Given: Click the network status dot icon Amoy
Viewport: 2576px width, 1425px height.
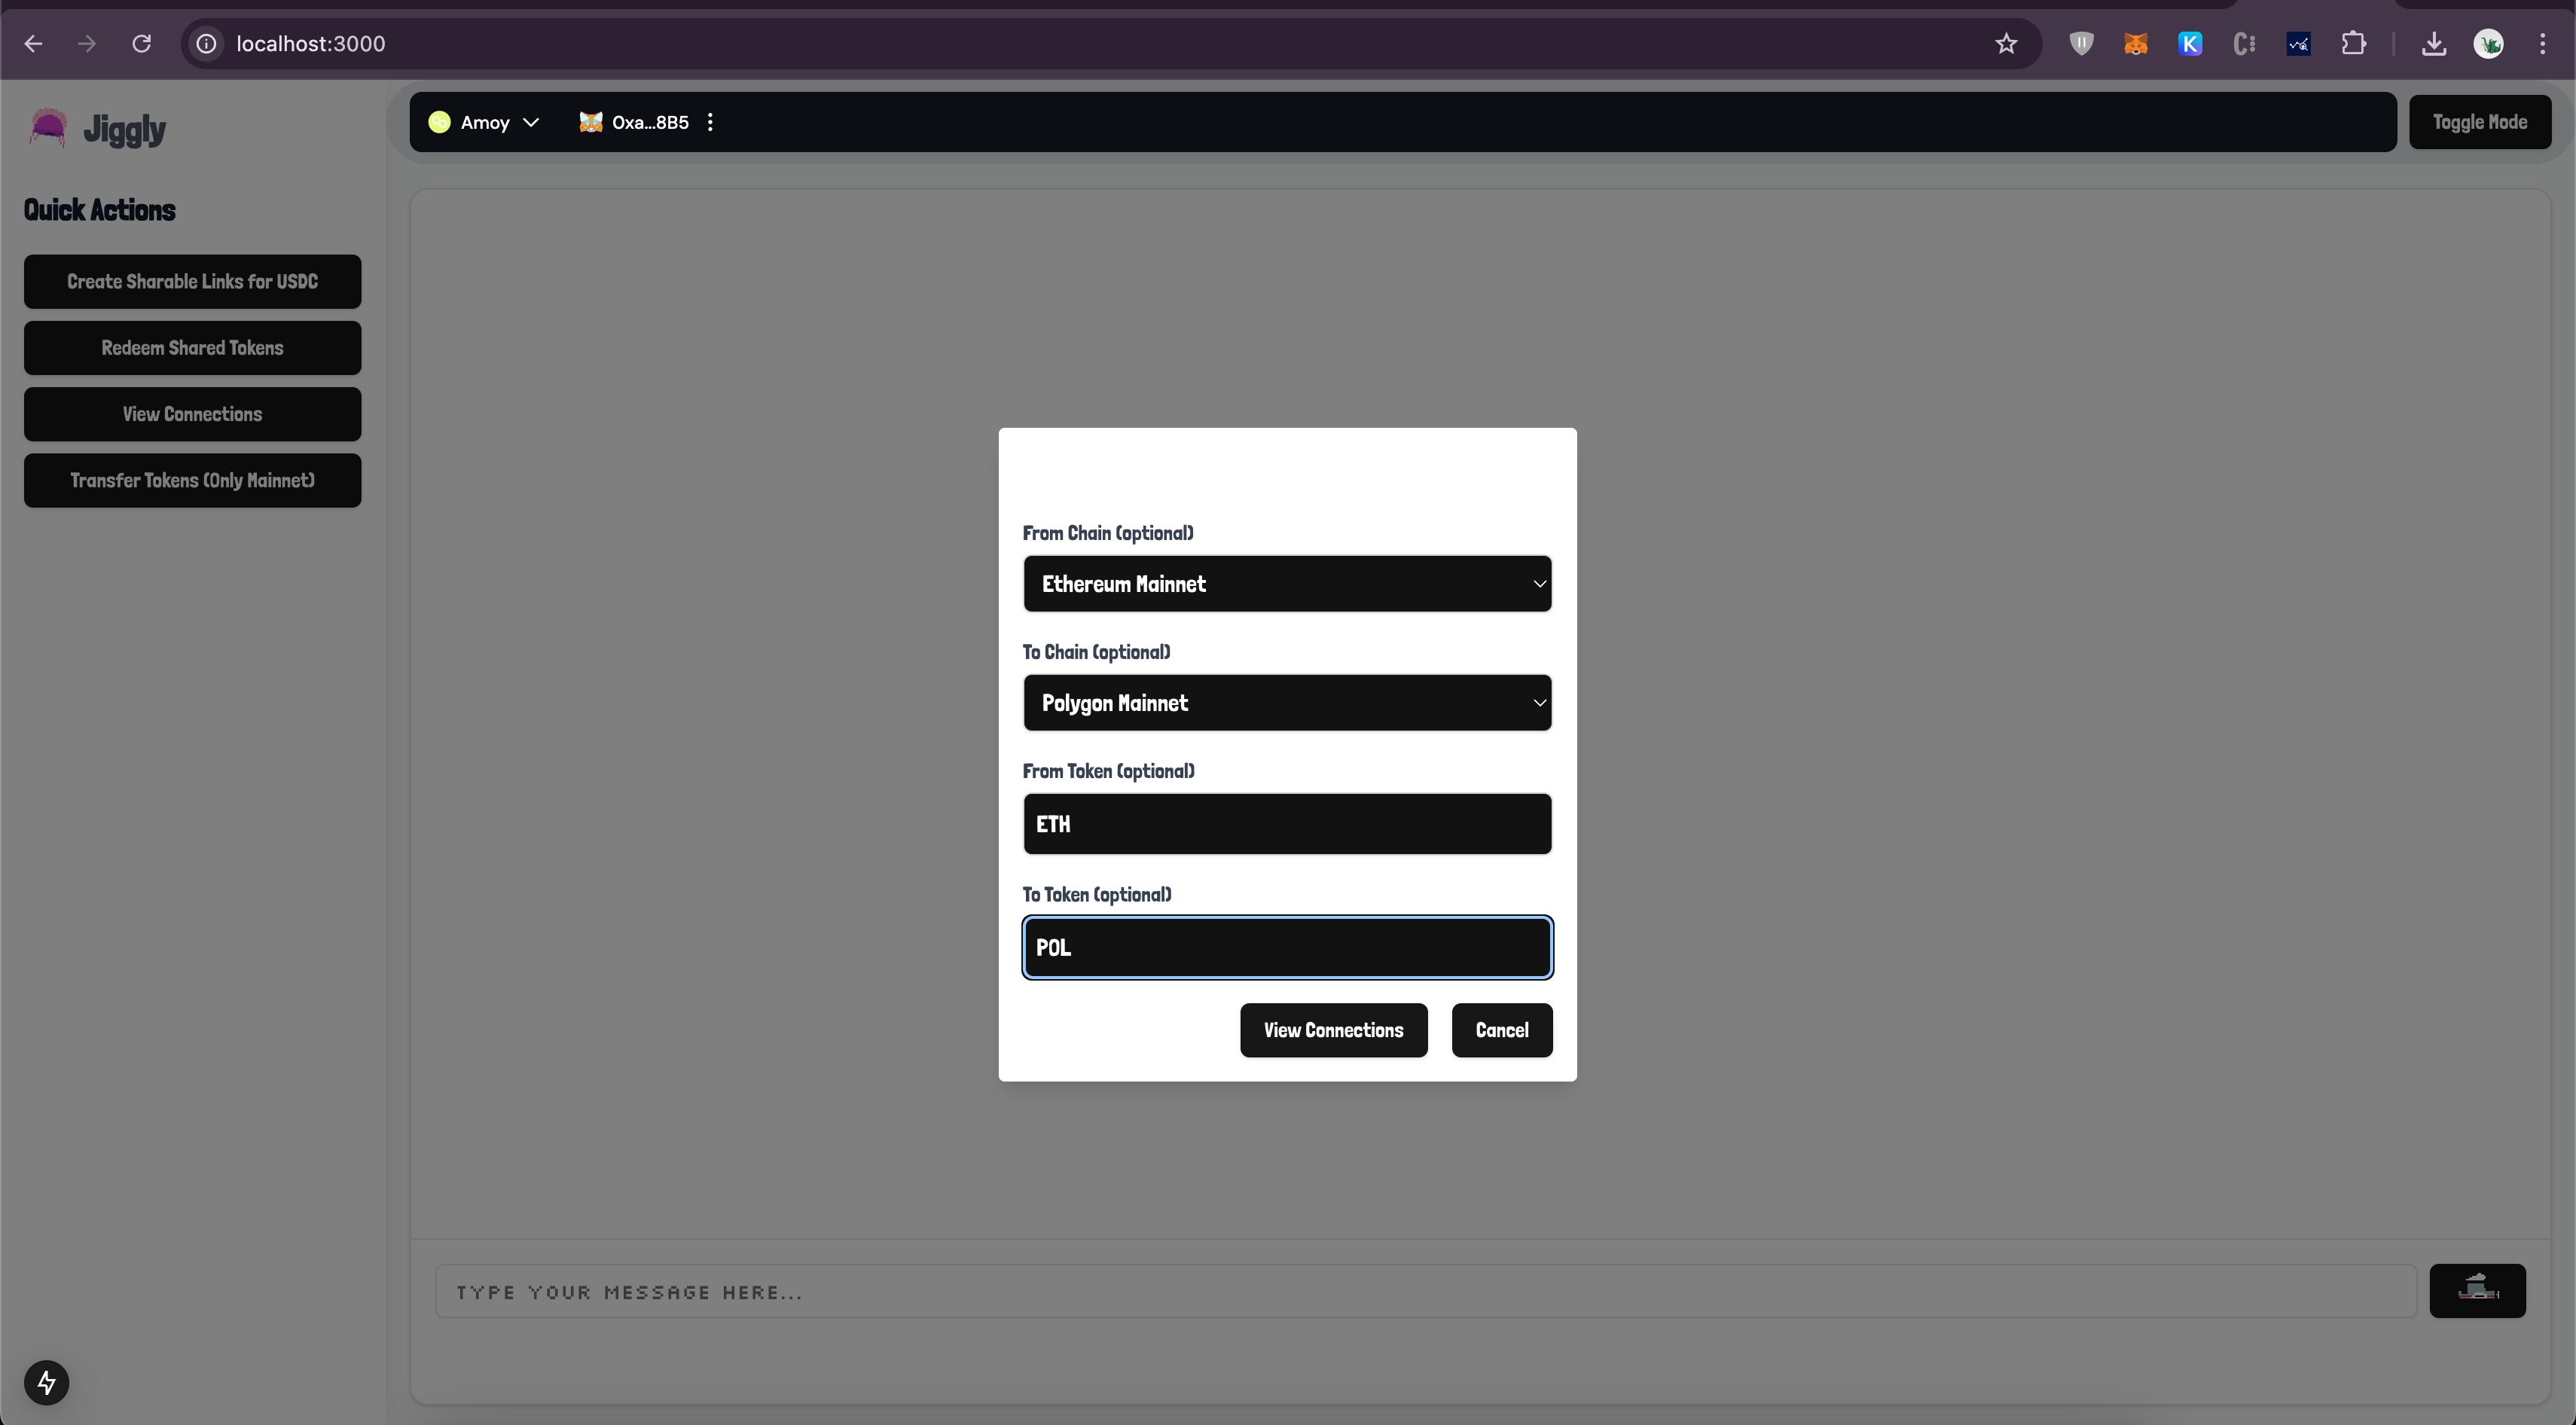Looking at the screenshot, I should [x=438, y=121].
